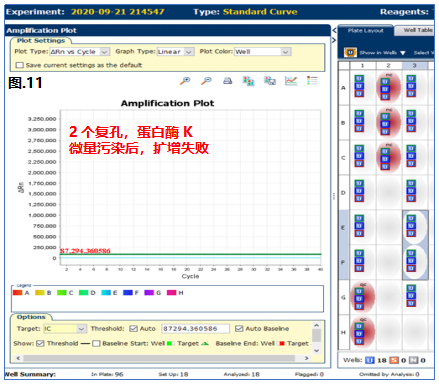Viewport: 439px width, 385px height.
Task: Open the Plot Type dropdown
Action: [80, 52]
